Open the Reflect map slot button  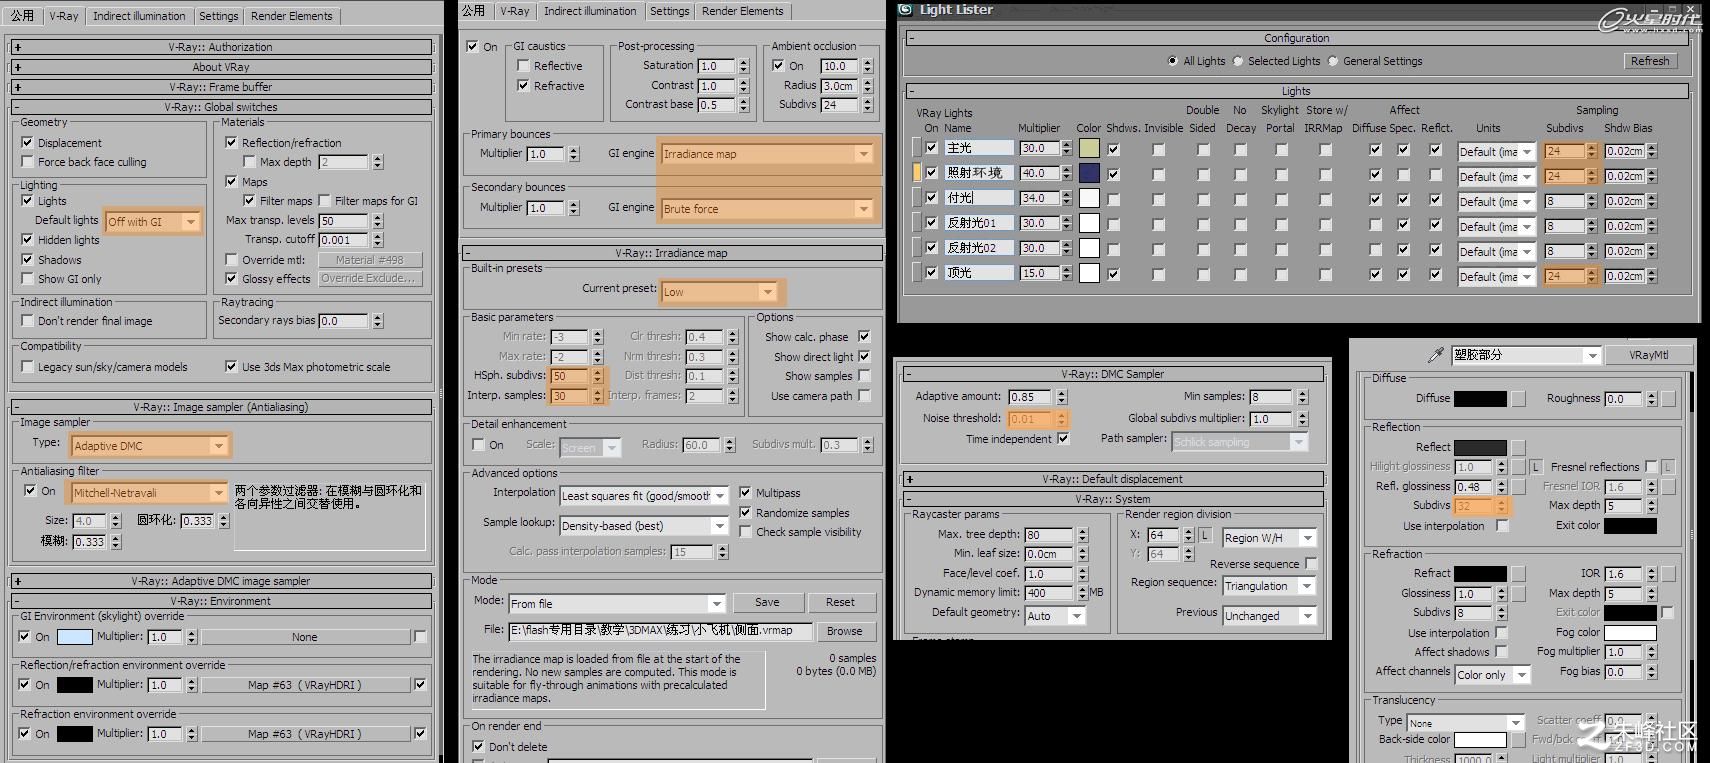tap(1518, 448)
